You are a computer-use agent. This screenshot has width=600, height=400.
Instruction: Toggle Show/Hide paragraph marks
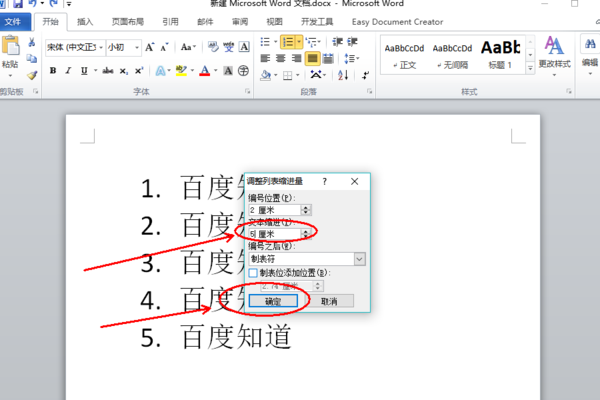pos(365,75)
